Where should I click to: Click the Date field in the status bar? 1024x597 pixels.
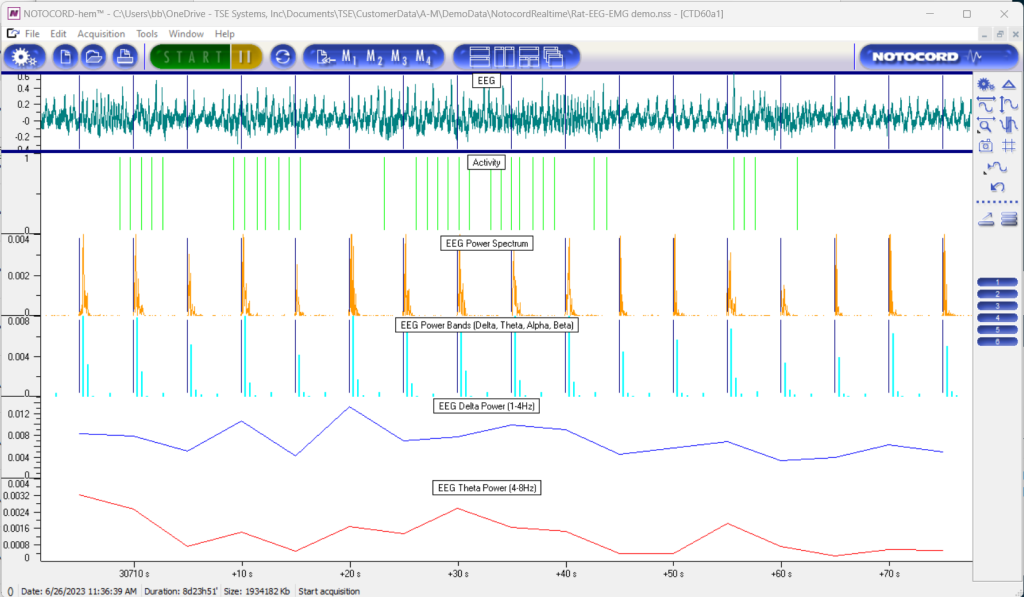(x=79, y=591)
